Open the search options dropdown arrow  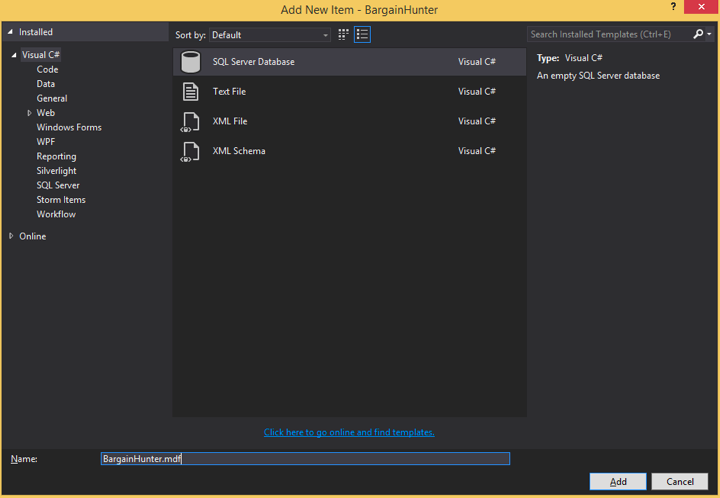[x=709, y=34]
